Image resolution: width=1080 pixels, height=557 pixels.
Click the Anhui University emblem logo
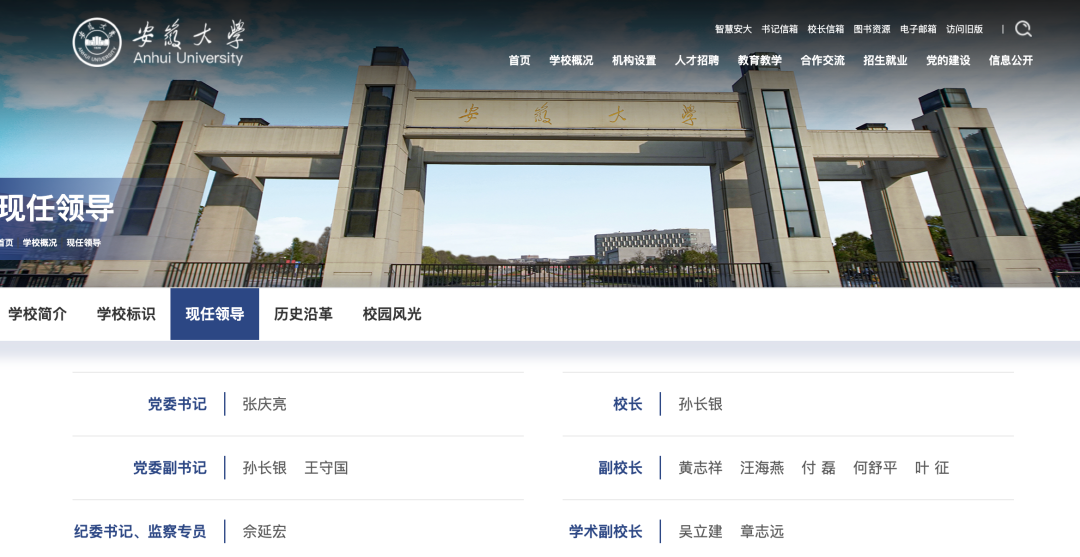97,43
